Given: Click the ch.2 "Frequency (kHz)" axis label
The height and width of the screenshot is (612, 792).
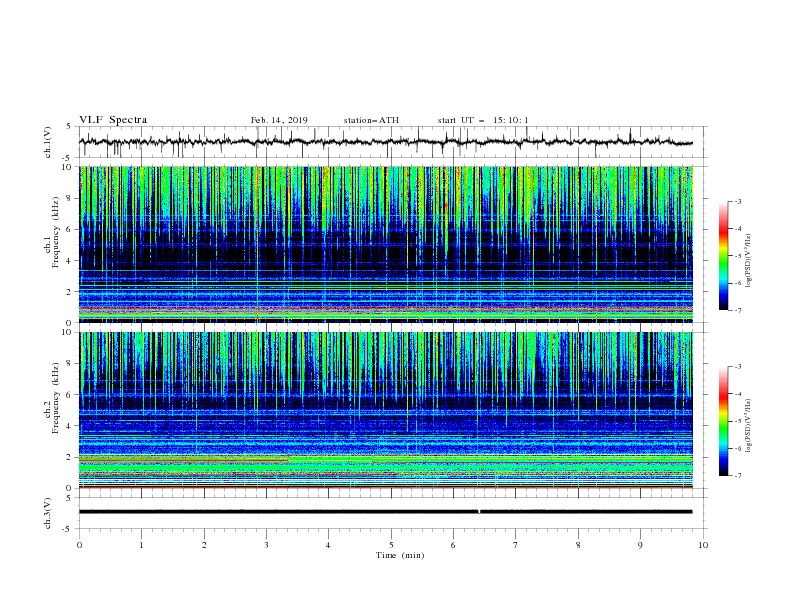Looking at the screenshot, I should point(56,397).
